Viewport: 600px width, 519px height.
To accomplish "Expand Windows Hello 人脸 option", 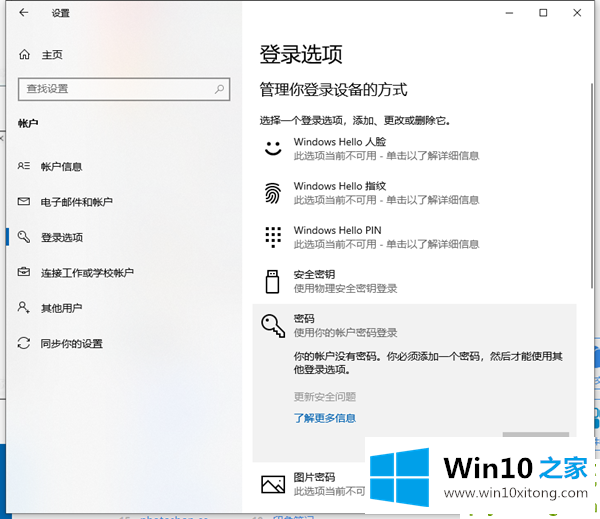I will click(x=414, y=149).
